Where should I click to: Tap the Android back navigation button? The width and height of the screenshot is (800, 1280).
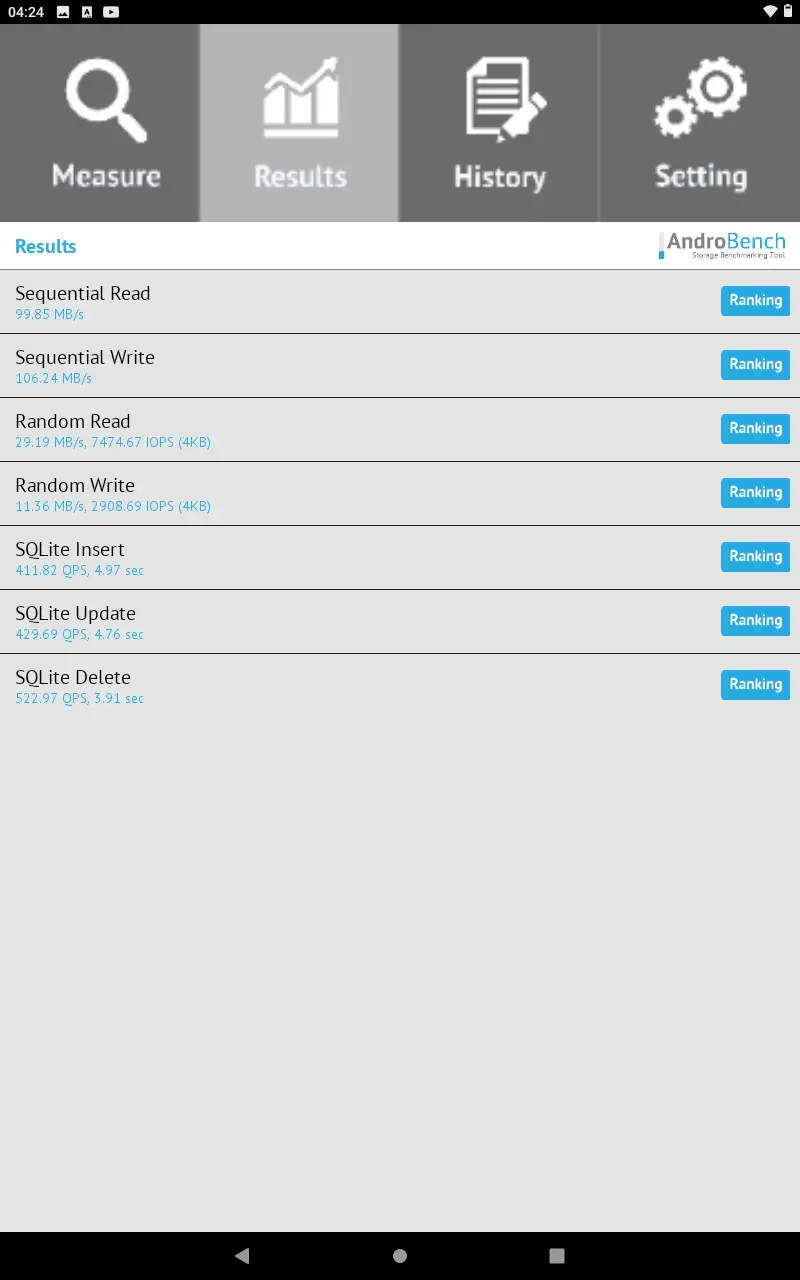click(x=242, y=1256)
